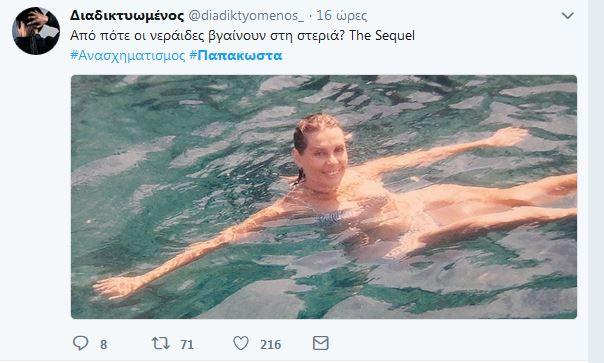
Task: Enlarge the swimming woman photo
Action: 324,197
